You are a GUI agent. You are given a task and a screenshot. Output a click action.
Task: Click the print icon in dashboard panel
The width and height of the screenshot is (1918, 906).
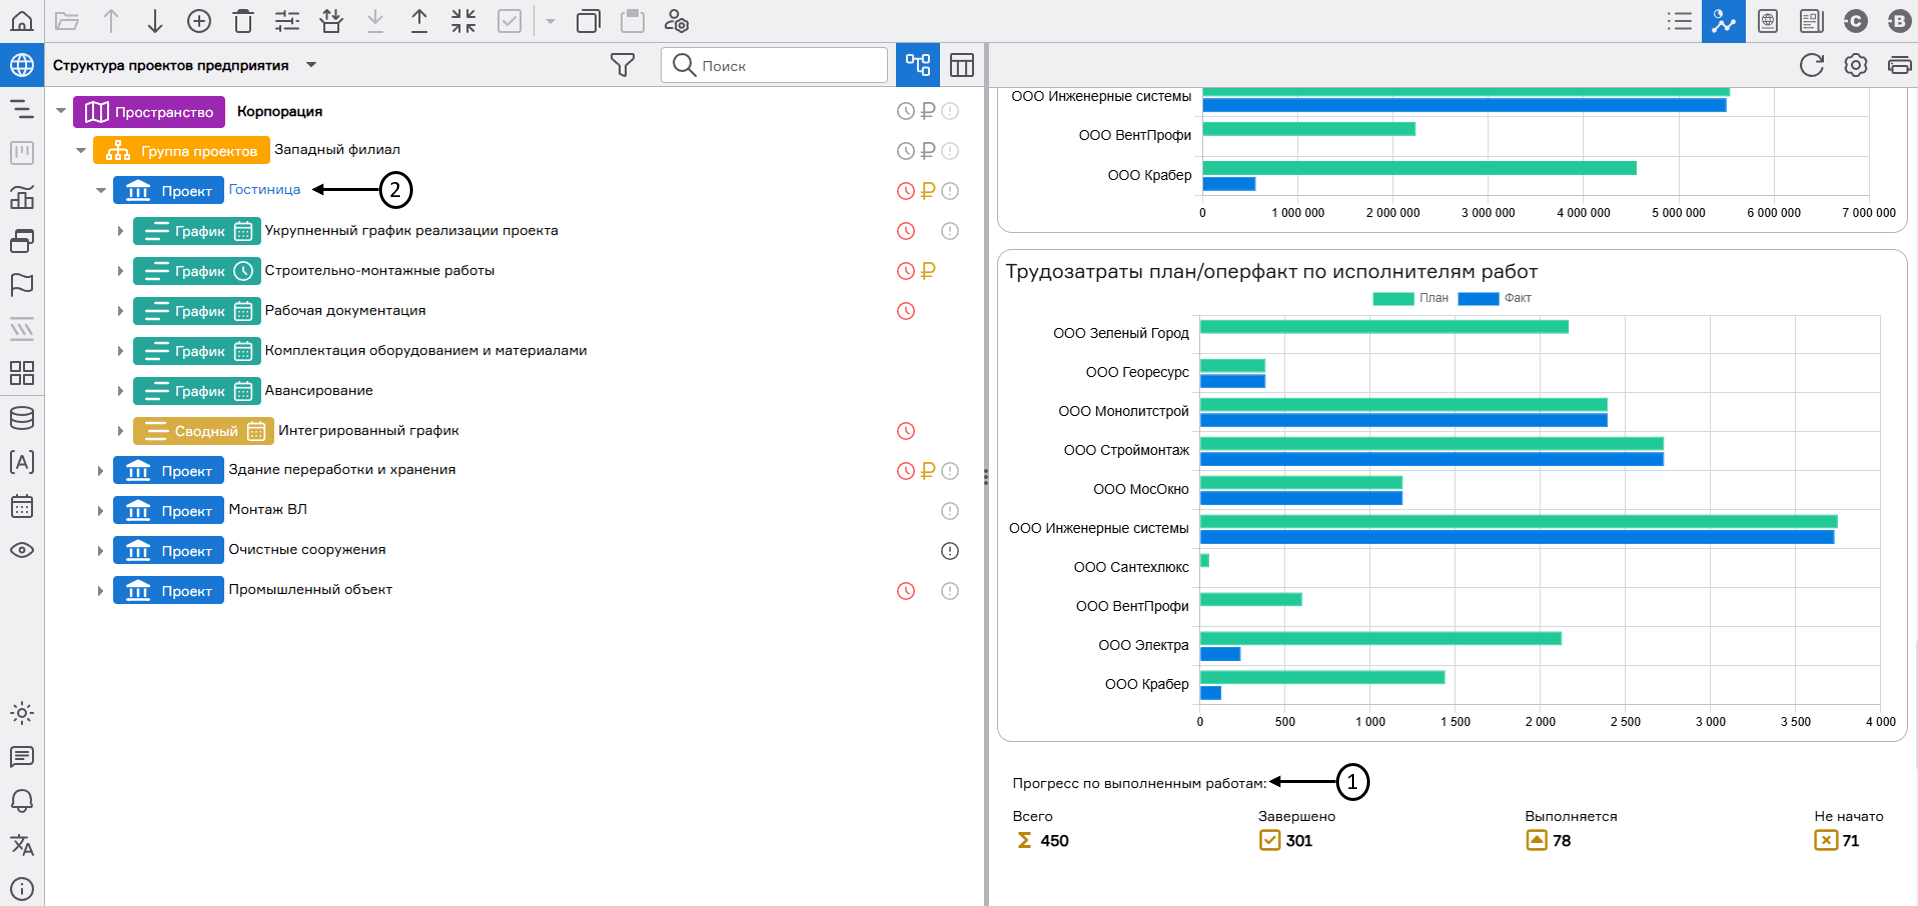tap(1898, 65)
